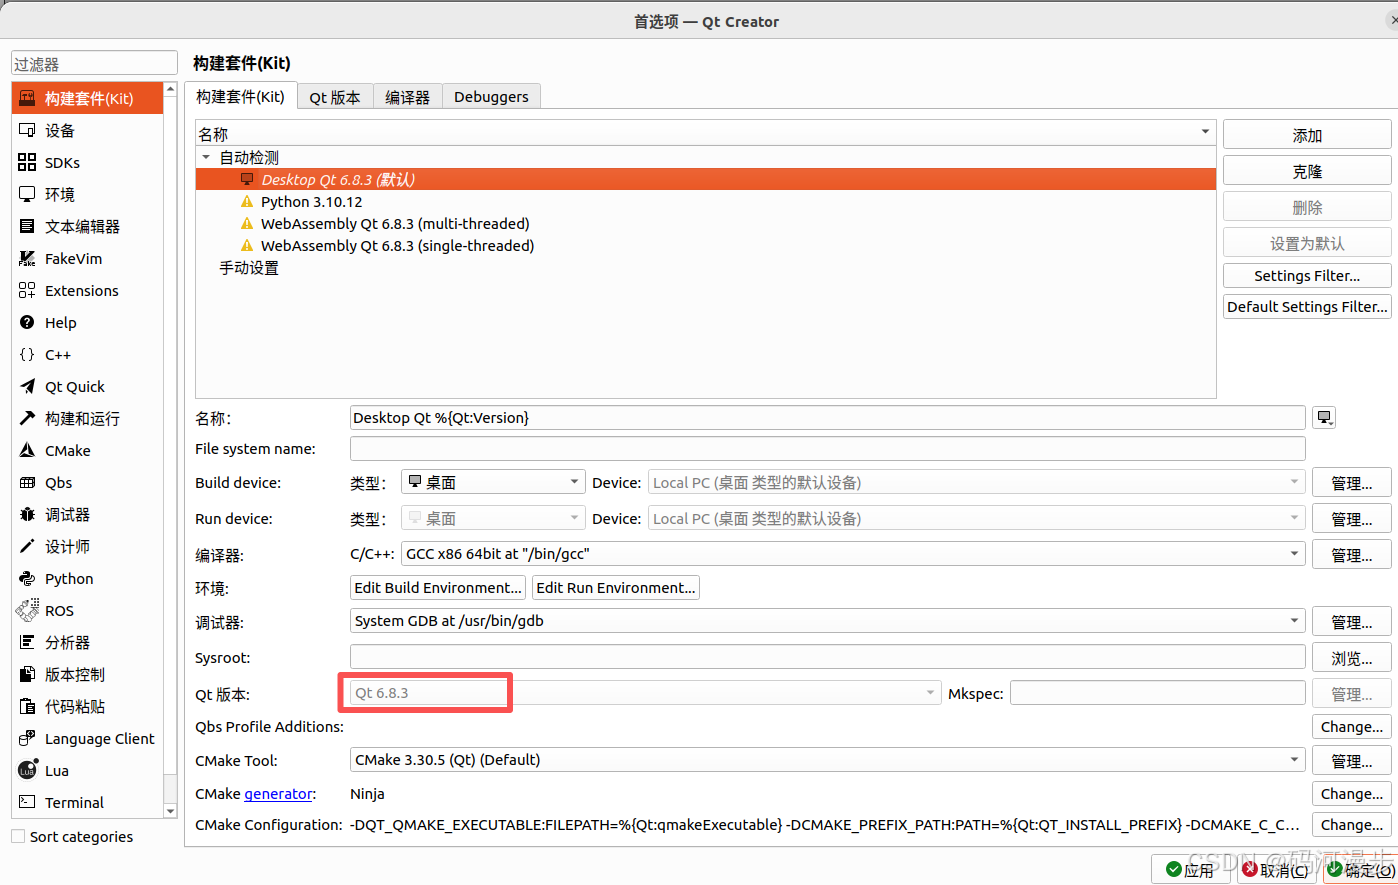Click 管理... beside CMake Tool
Screen dimensions: 1398x885
(1351, 761)
